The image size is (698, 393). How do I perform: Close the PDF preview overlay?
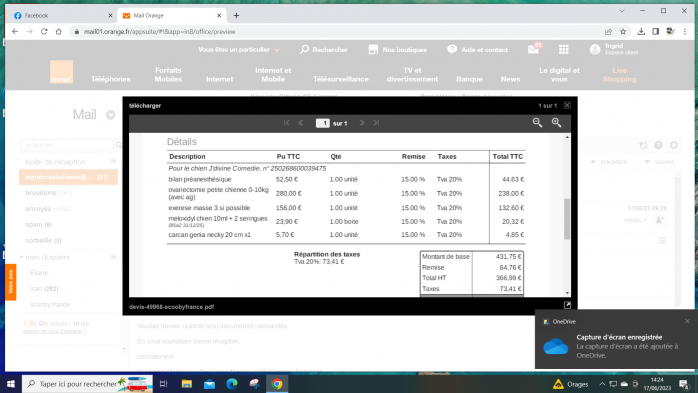click(x=567, y=105)
